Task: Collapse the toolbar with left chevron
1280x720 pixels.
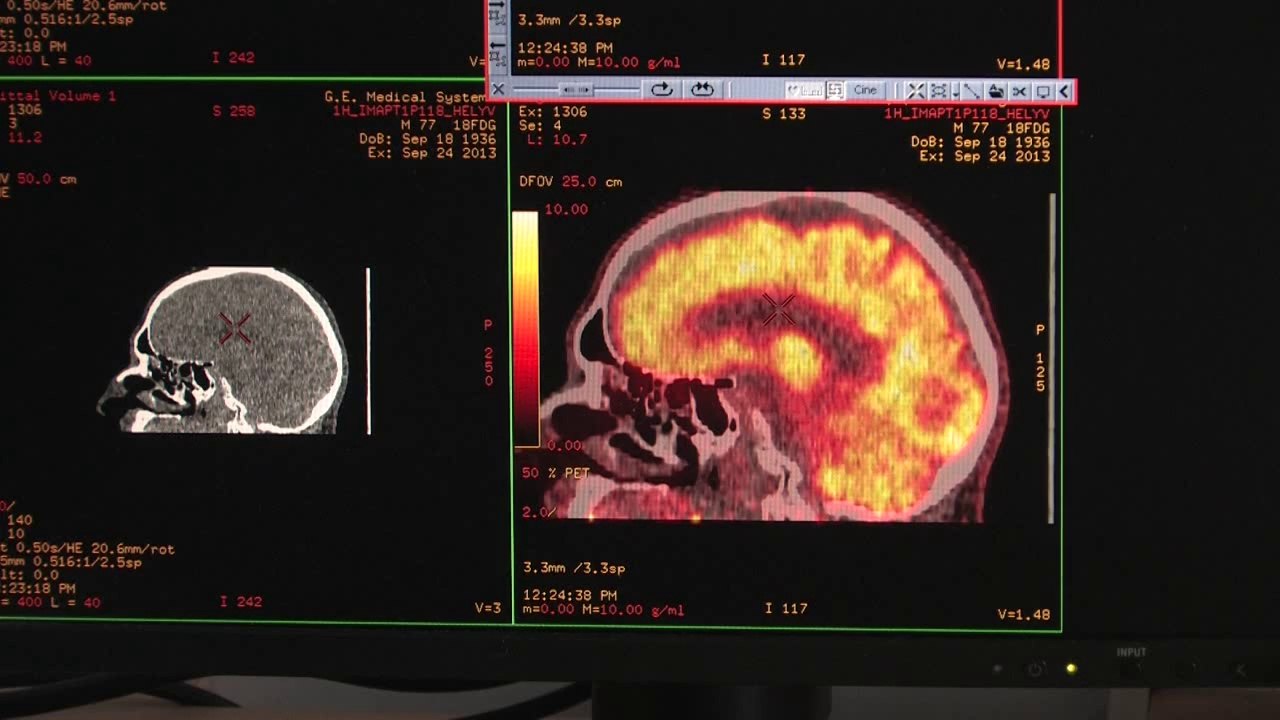Action: 1064,91
